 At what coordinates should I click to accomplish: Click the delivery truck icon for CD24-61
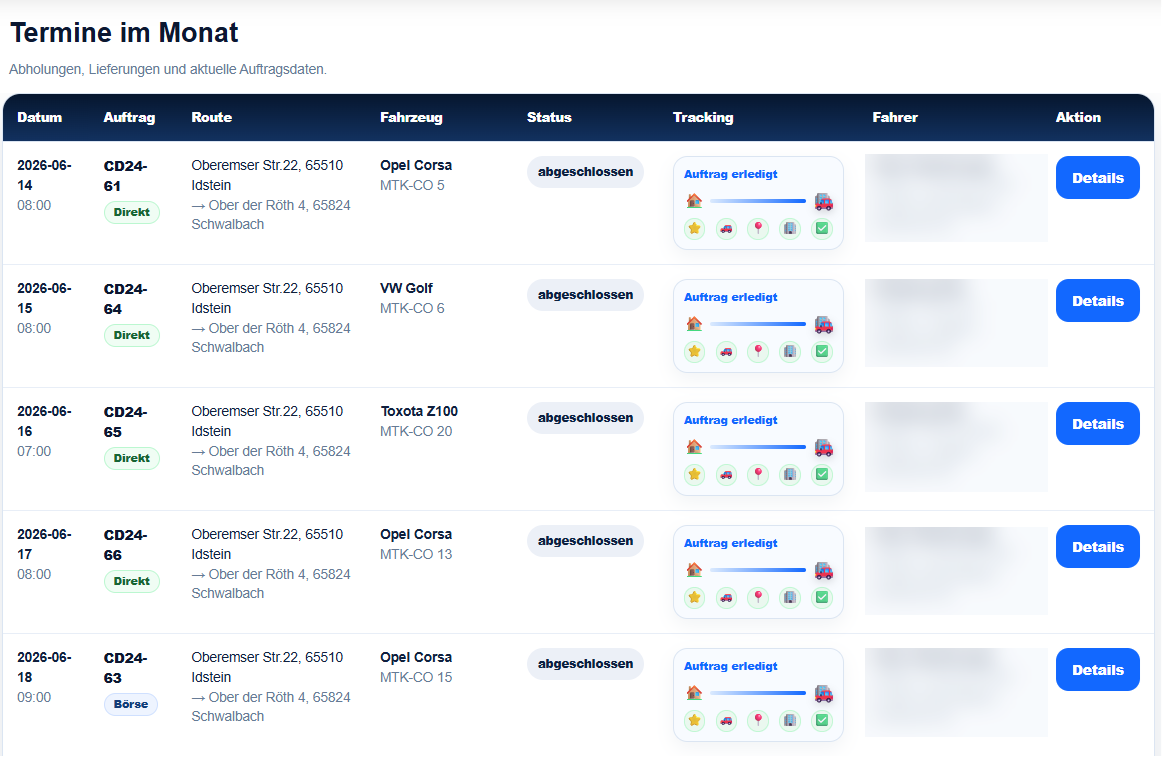coord(823,201)
